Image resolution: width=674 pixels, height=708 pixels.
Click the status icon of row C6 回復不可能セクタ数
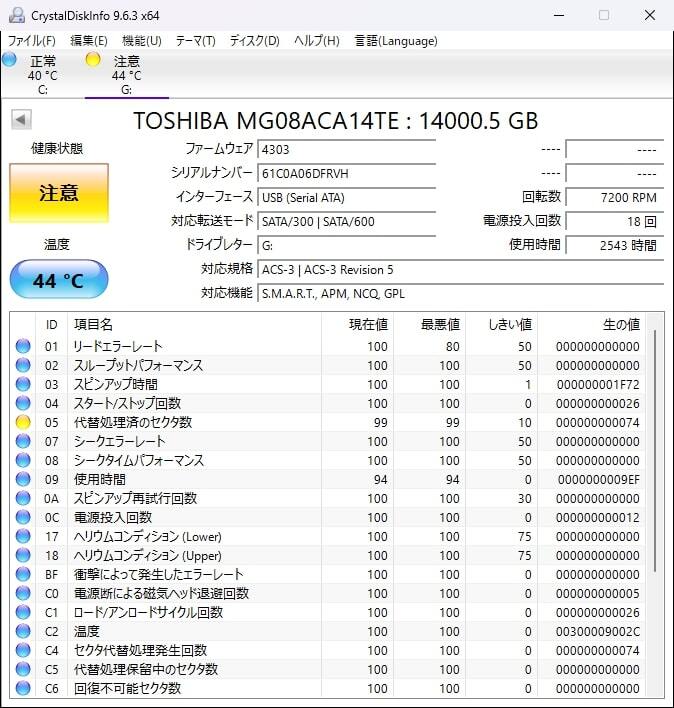[23, 688]
